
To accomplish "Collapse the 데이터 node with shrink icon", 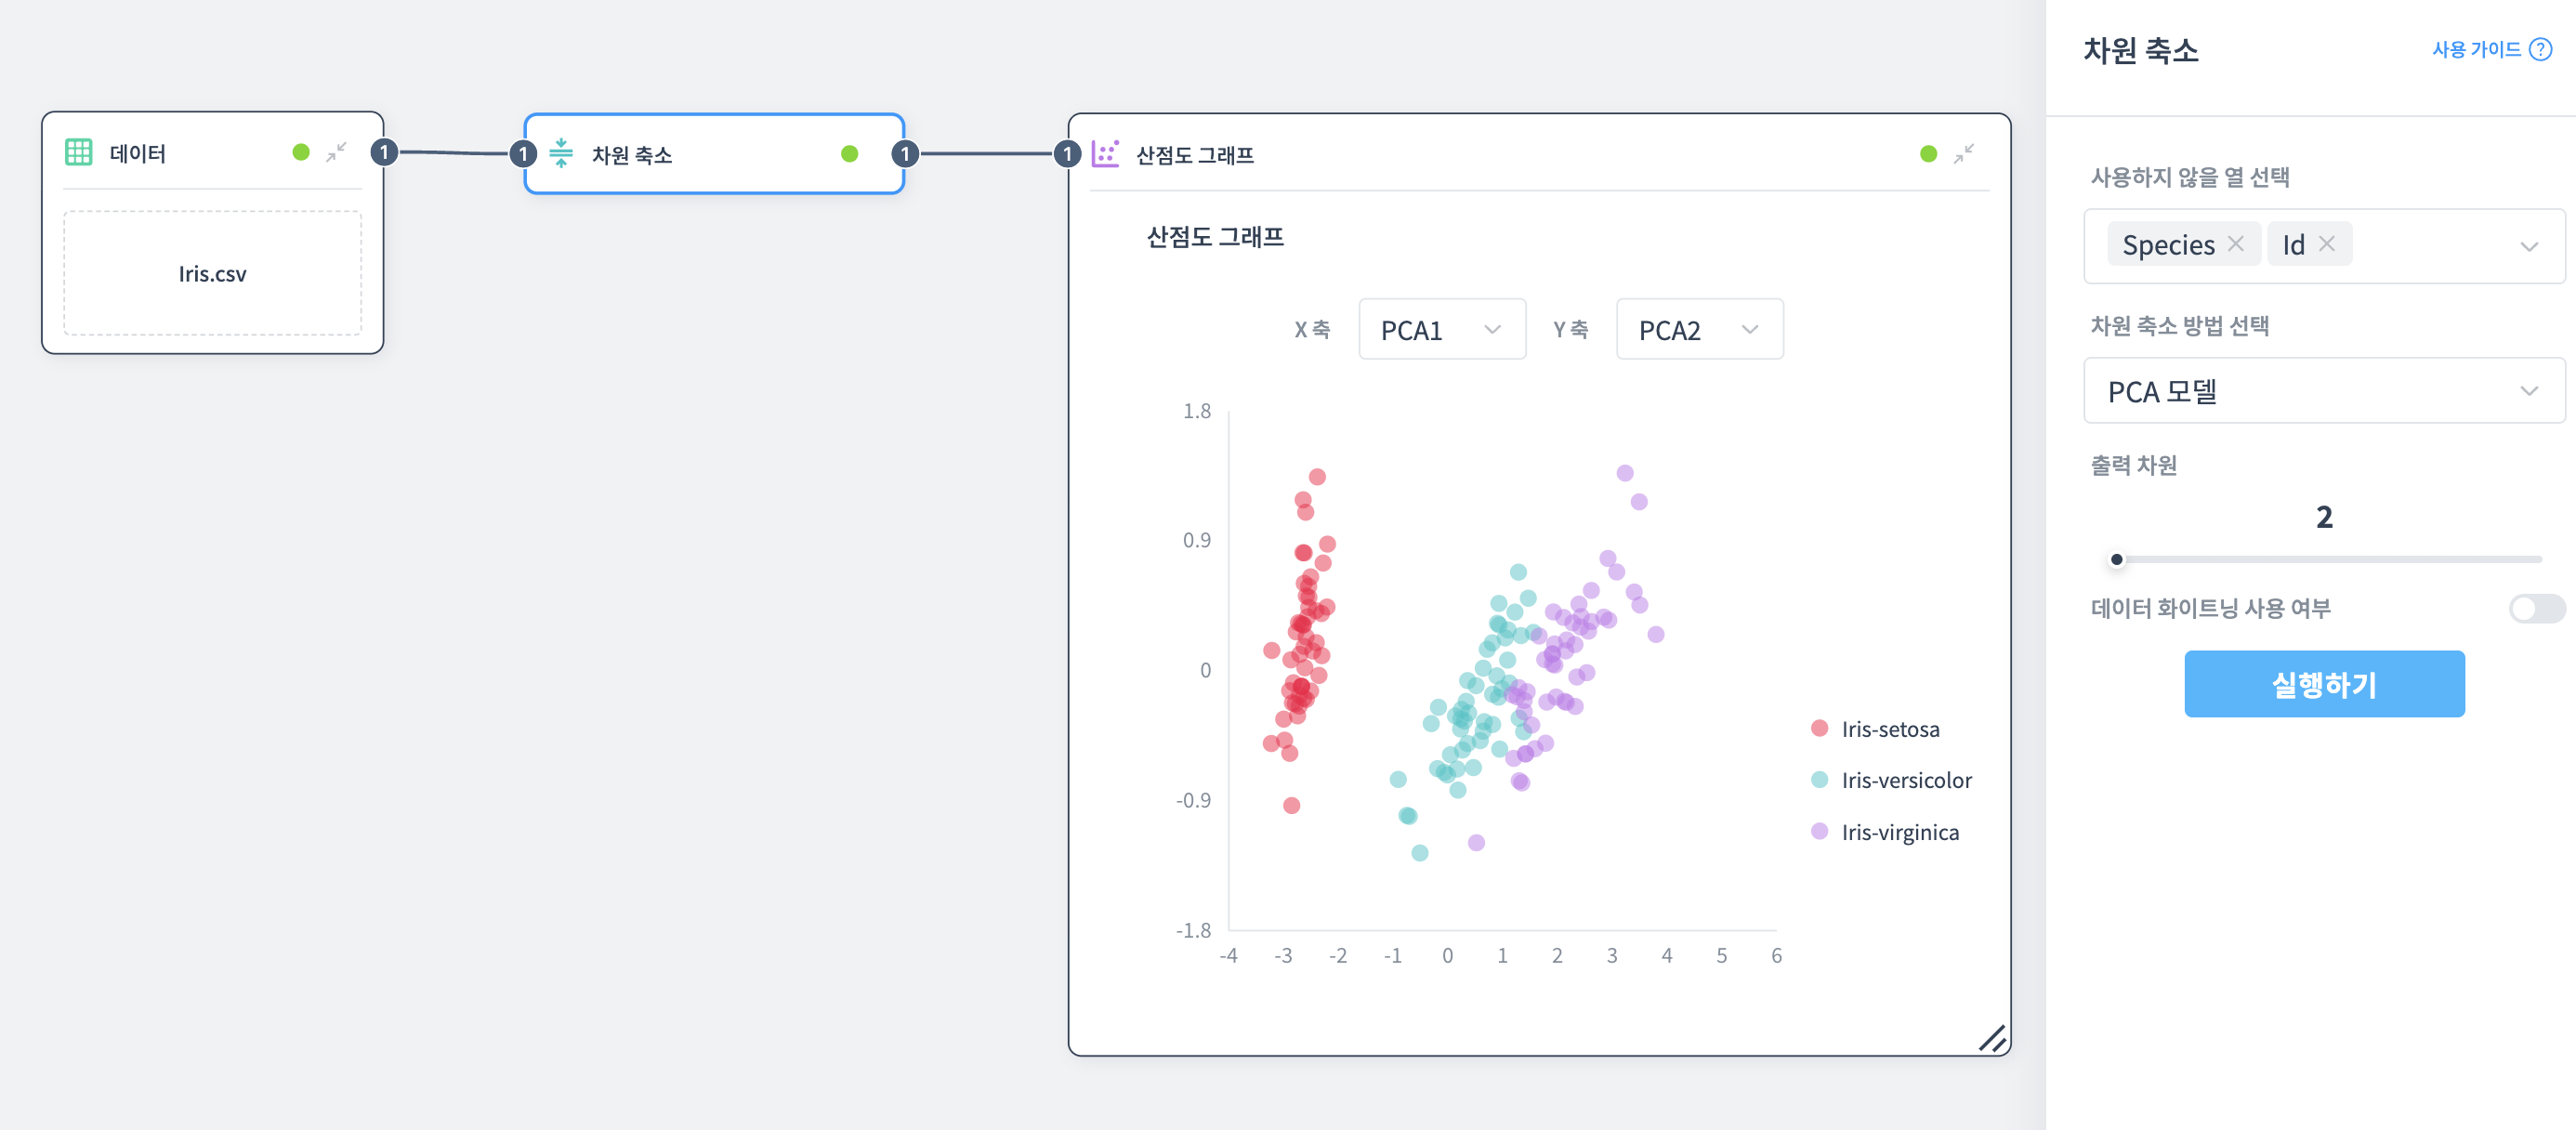I will (x=336, y=152).
